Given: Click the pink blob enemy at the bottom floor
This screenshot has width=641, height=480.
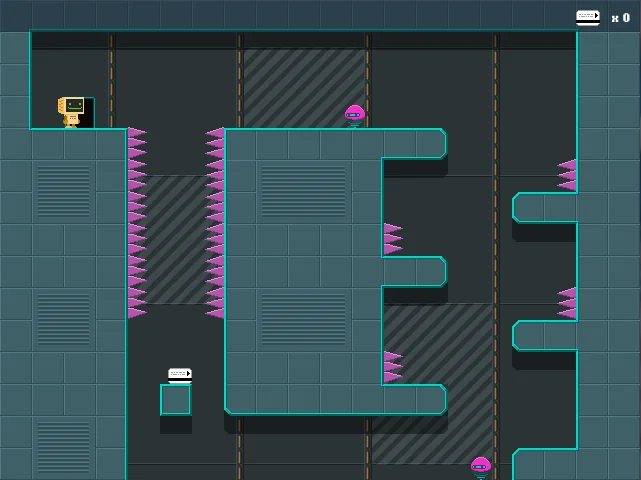Looking at the screenshot, I should coord(481,467).
